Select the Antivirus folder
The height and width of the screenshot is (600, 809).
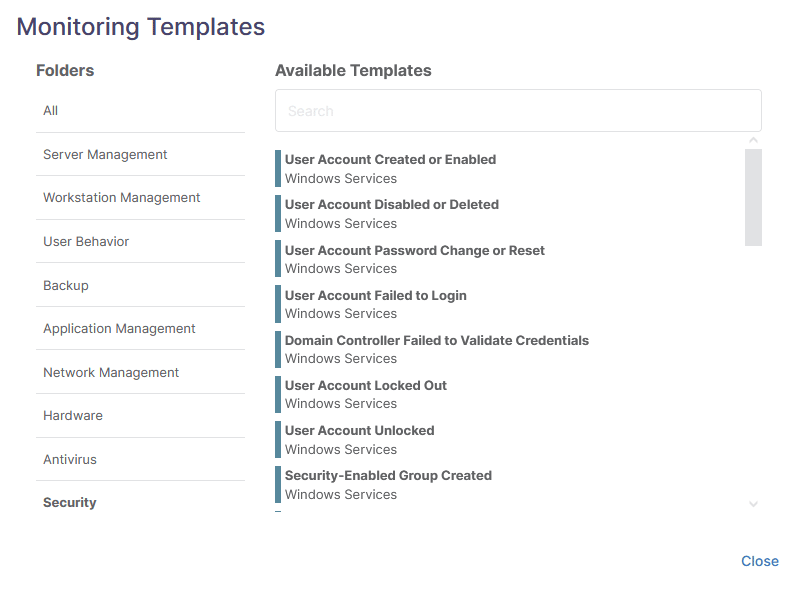[140, 460]
